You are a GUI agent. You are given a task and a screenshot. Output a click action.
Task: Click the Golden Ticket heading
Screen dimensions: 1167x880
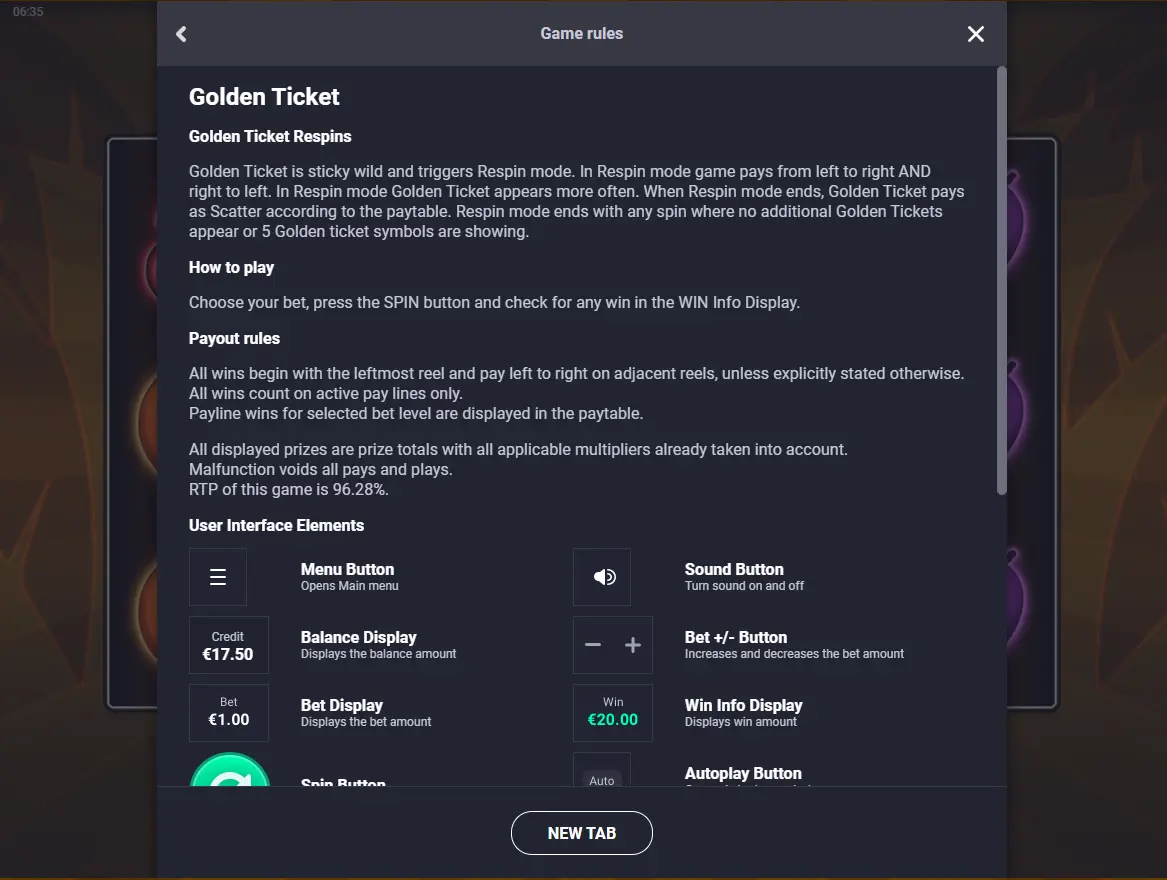coord(264,97)
